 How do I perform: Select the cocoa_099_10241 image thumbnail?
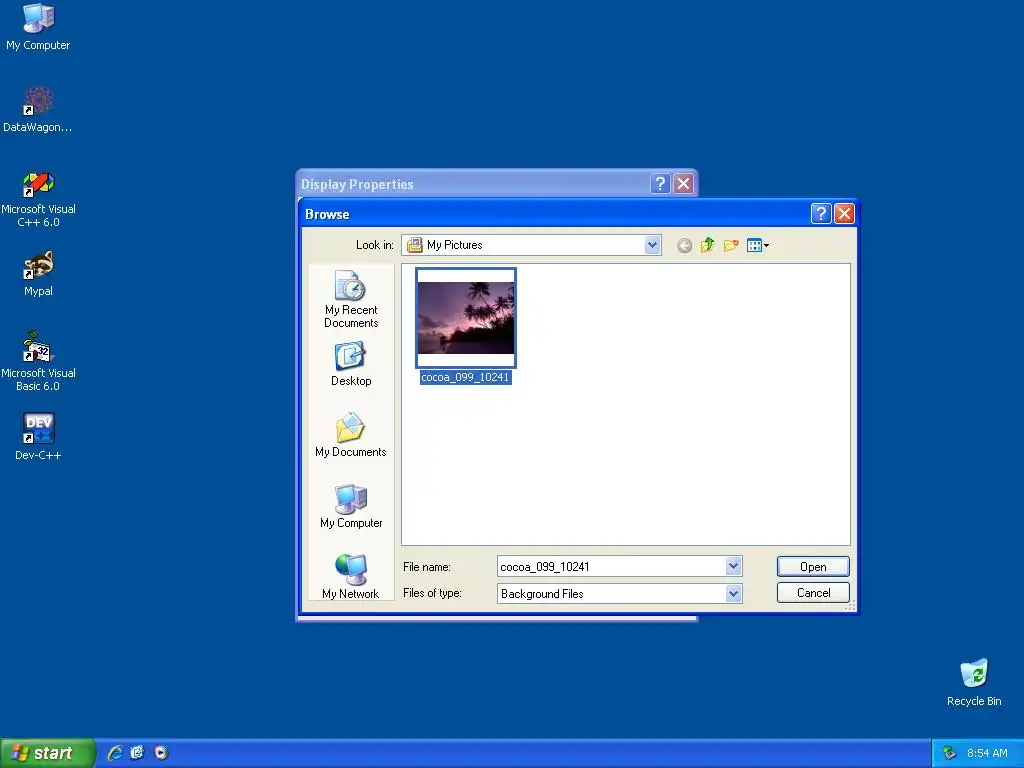(x=466, y=318)
